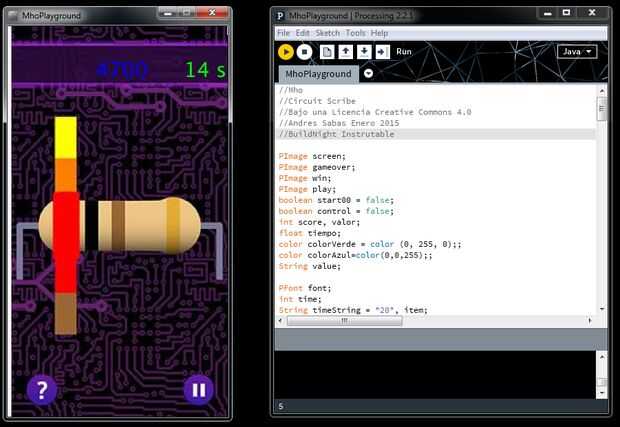Click the 'PImage gameover;' code line
The image size is (620, 427).
coord(317,167)
